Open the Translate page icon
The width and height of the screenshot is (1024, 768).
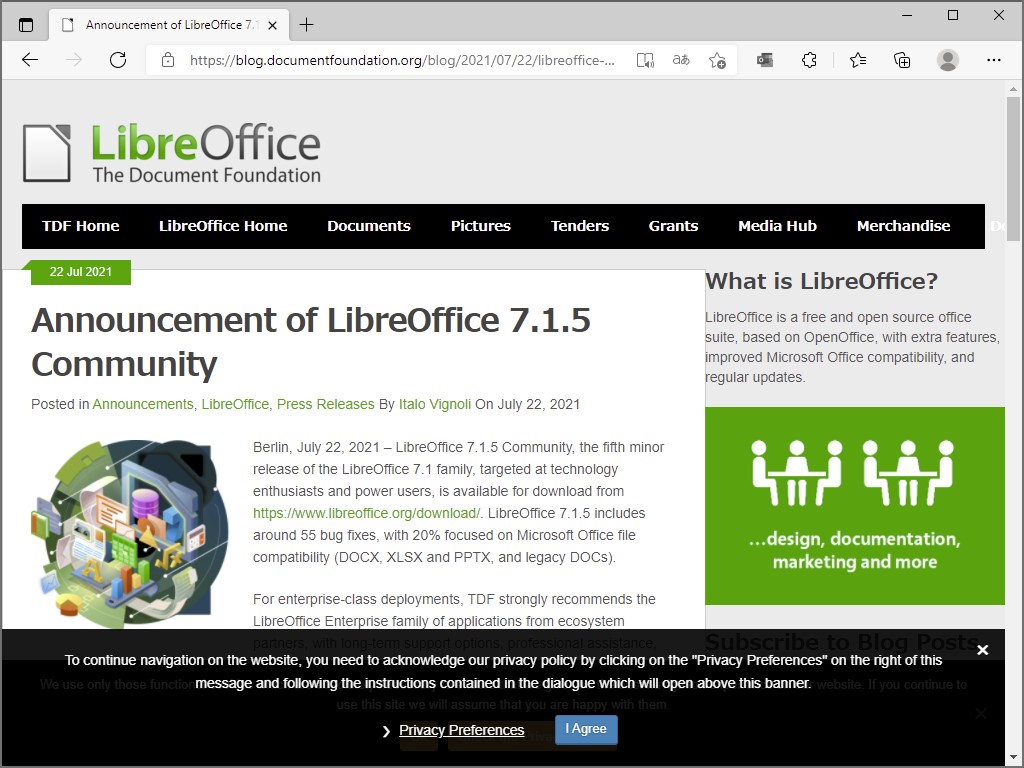[x=681, y=60]
